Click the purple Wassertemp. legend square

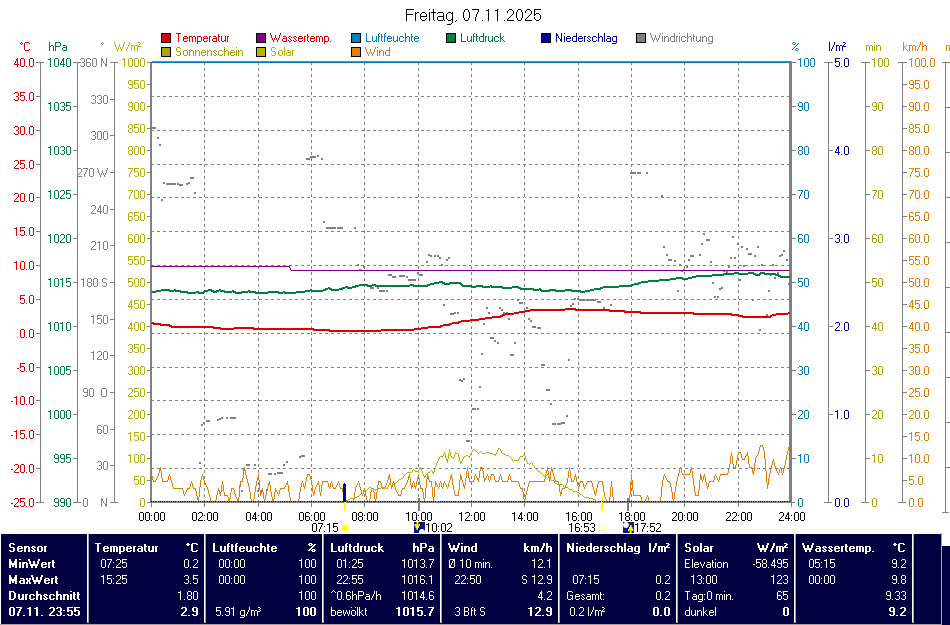[x=261, y=39]
